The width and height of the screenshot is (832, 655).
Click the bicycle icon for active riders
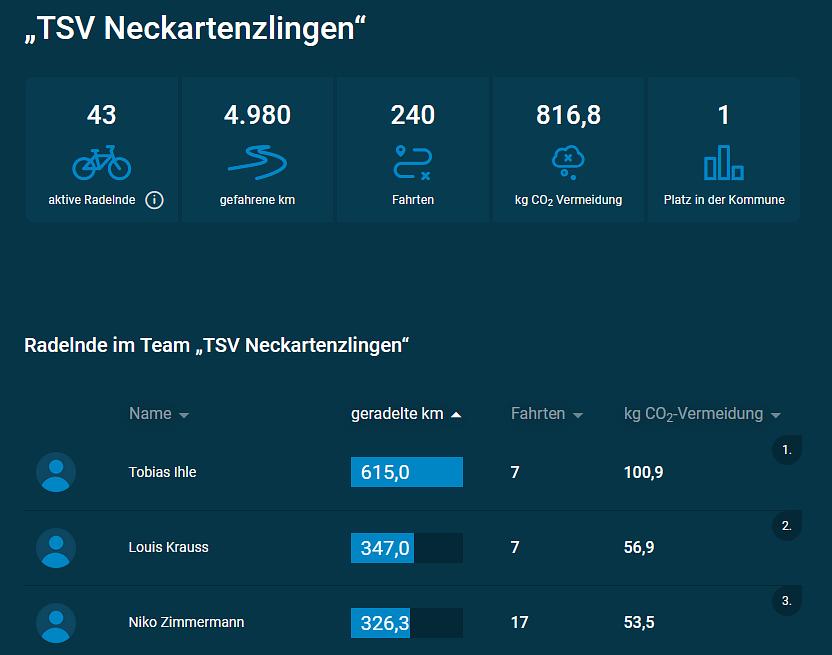101,161
